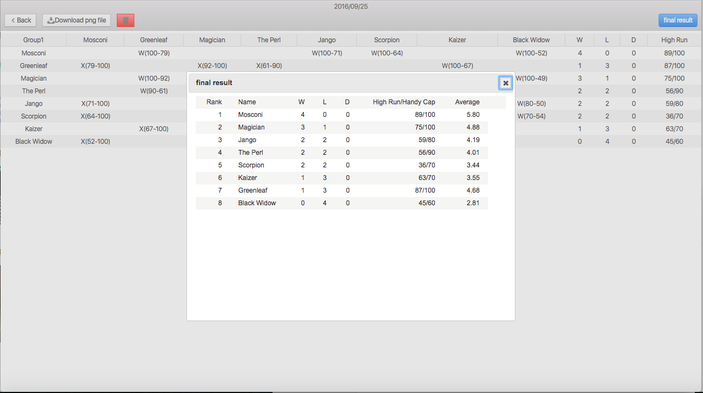Go back with the Back button

[x=21, y=20]
